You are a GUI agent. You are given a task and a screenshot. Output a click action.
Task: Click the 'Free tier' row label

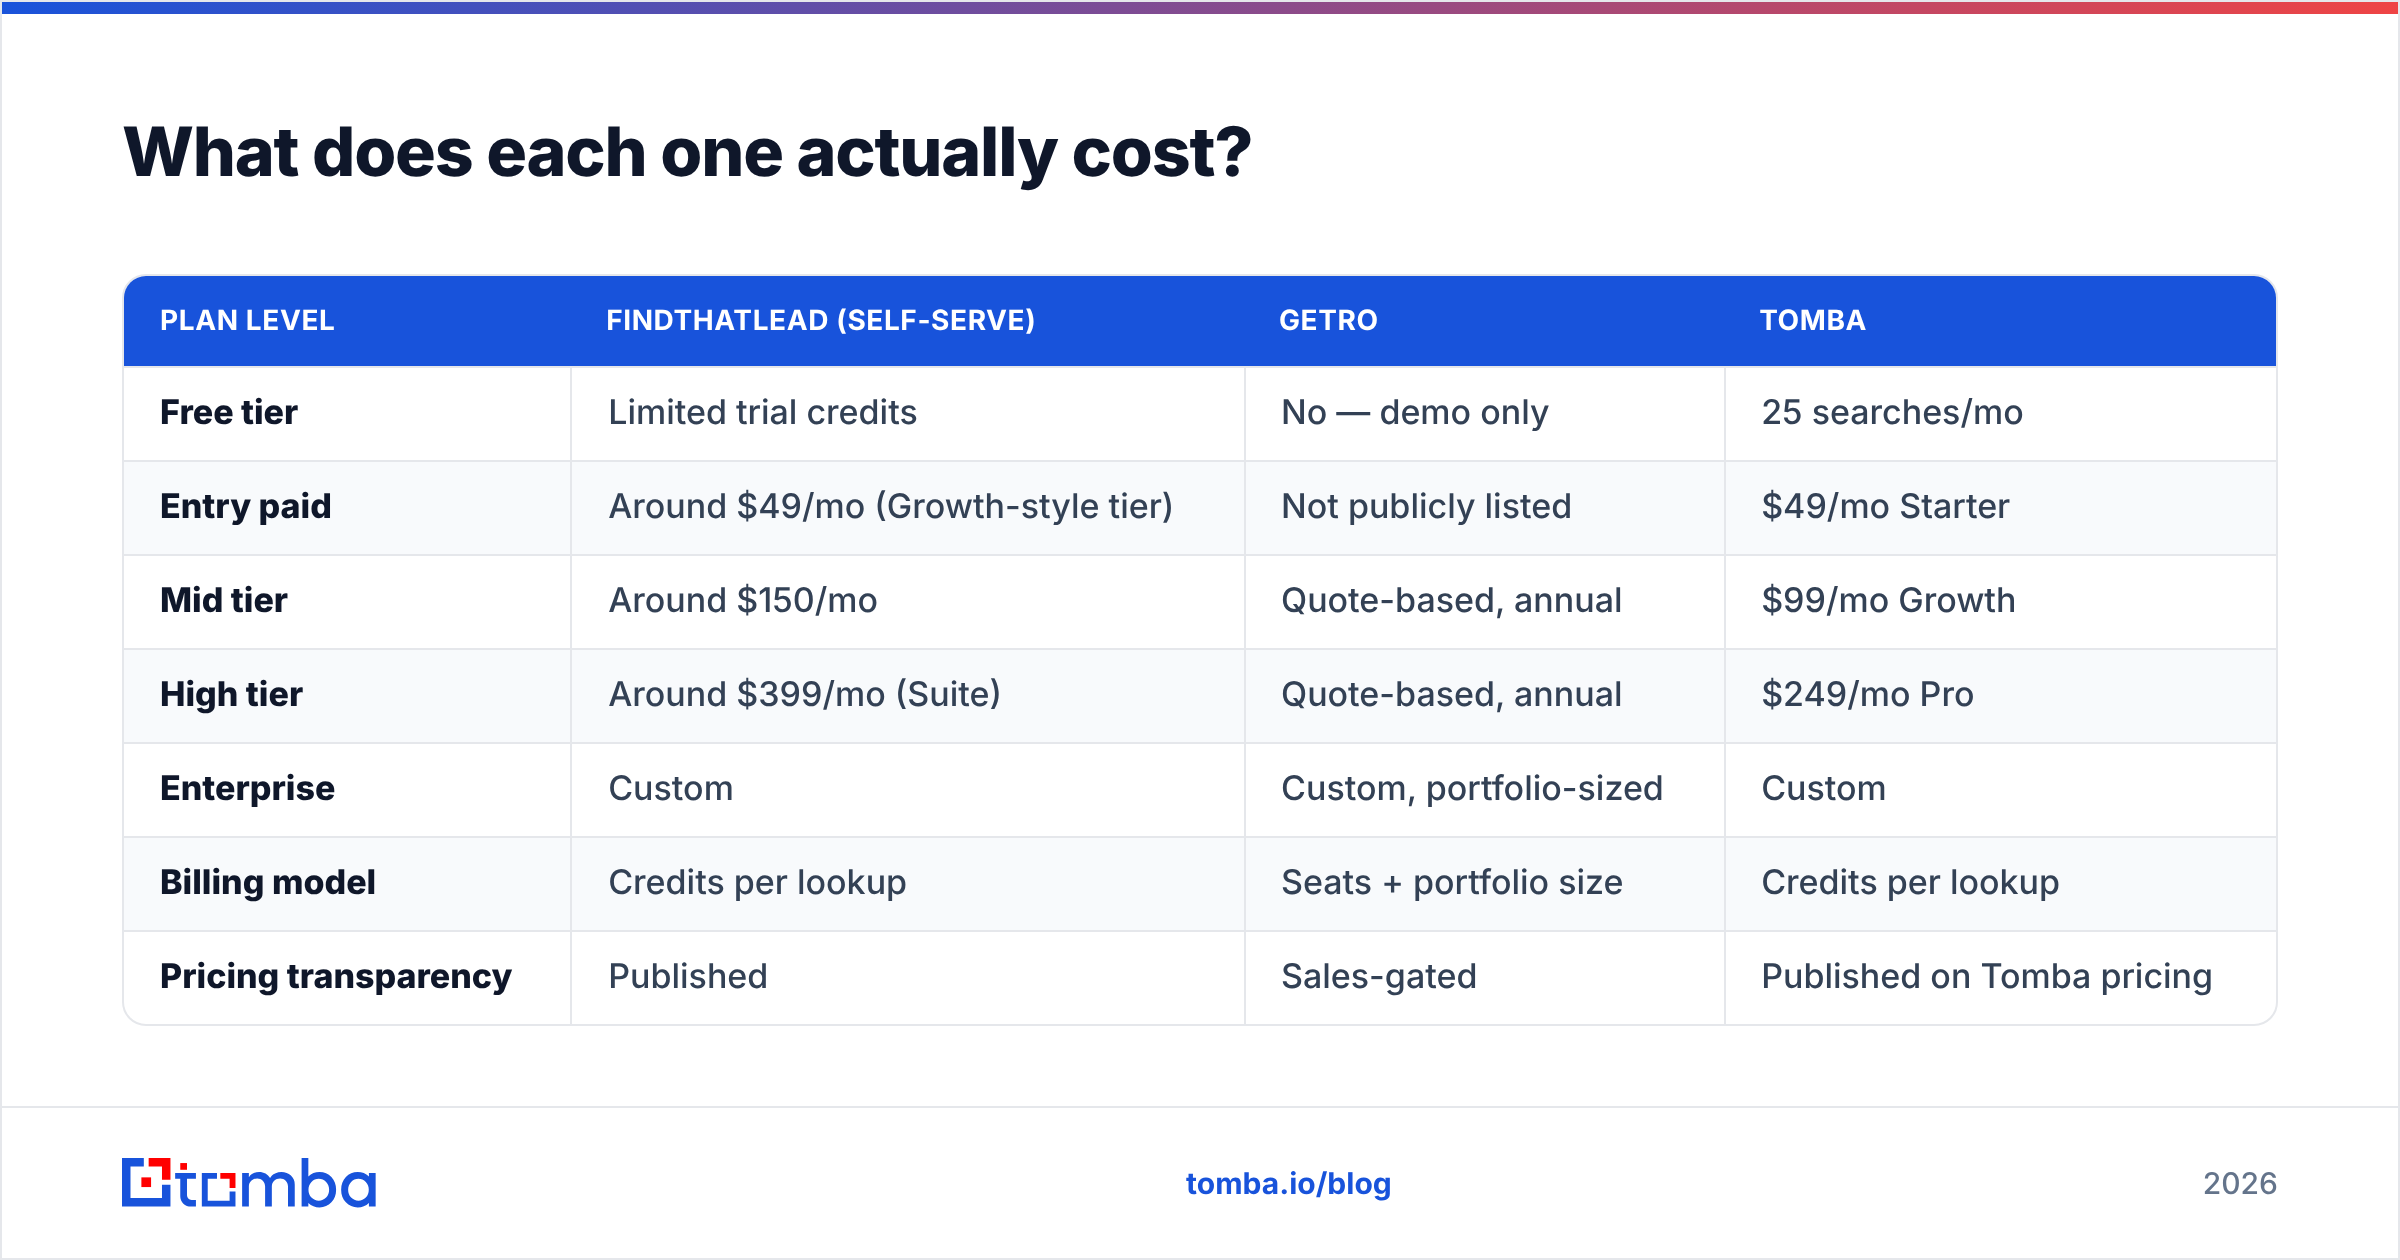229,412
